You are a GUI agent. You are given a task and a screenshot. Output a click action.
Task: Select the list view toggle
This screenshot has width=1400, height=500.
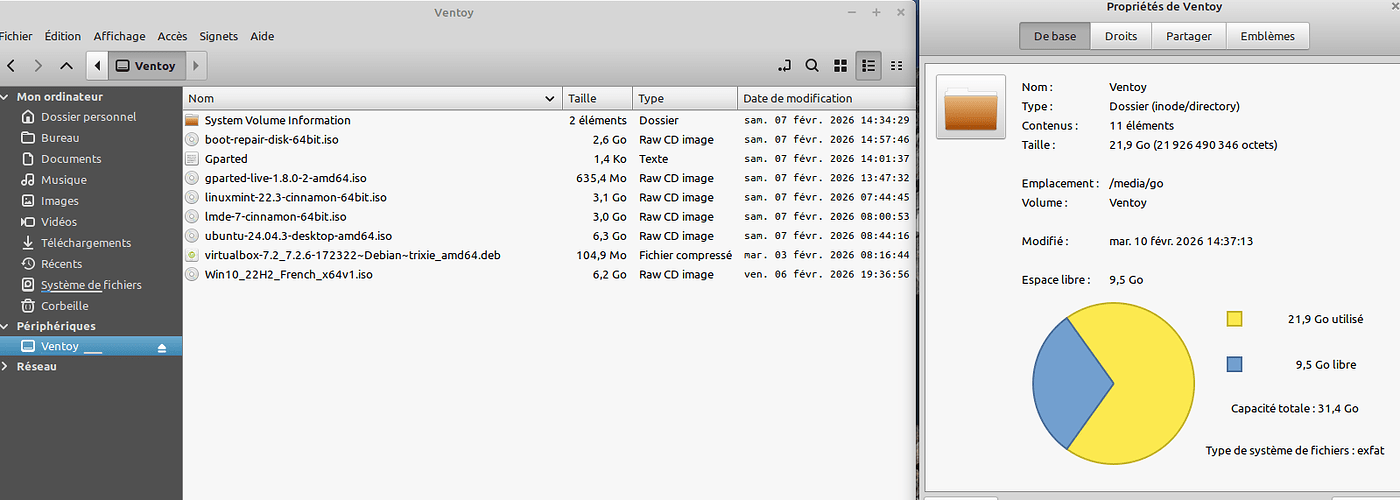[869, 66]
